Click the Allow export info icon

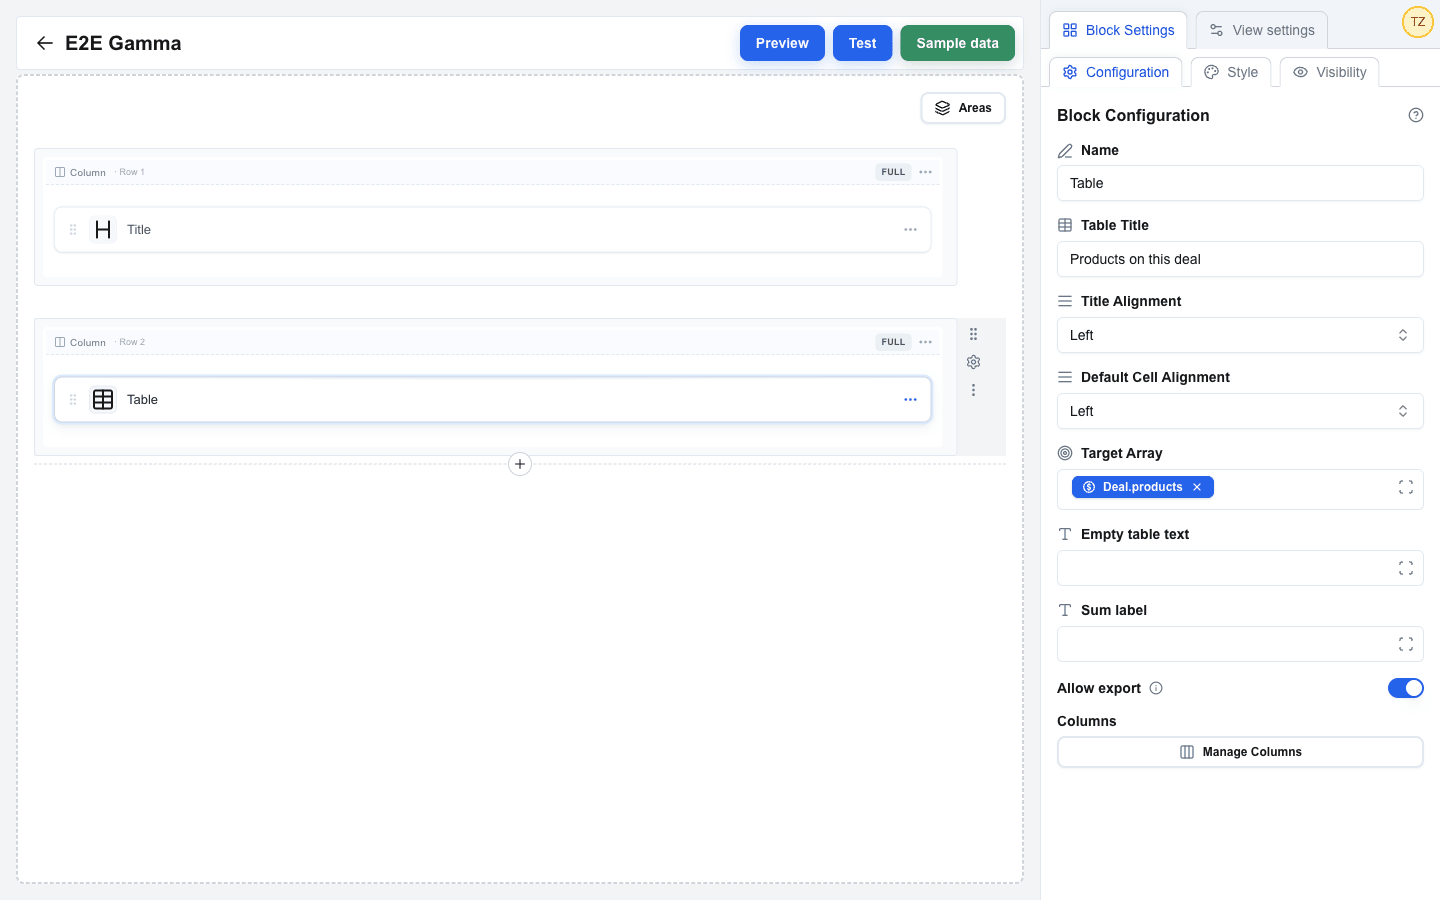click(x=1156, y=688)
